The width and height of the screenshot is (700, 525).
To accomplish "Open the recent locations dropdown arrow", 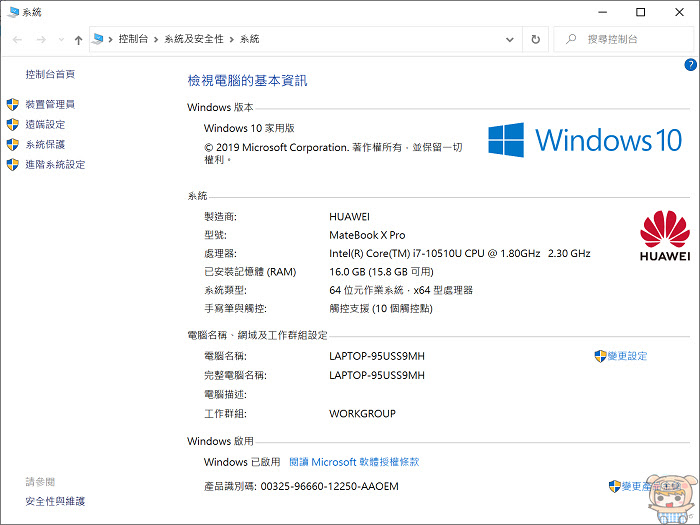I will [x=61, y=40].
